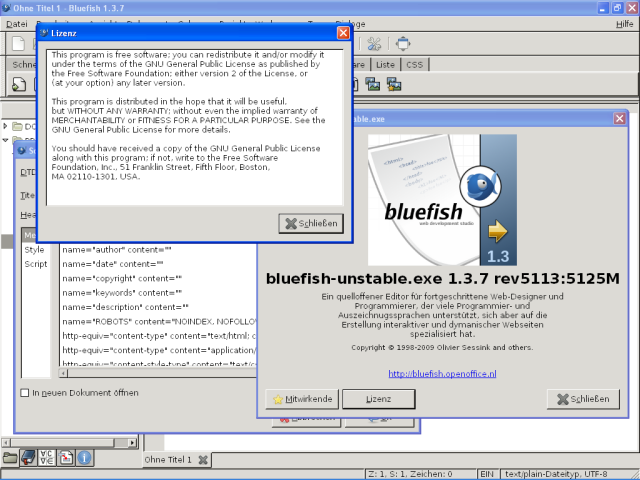640x480 pixels.
Task: Open the snippets sidebar tab icon
Action: coord(66,458)
